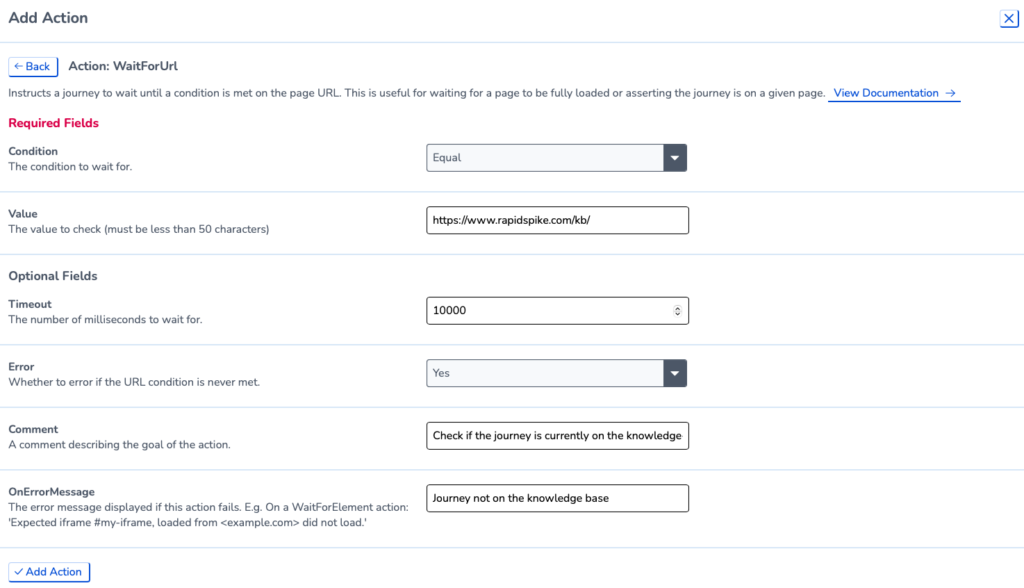The width and height of the screenshot is (1024, 588).
Task: Open the Condition dropdown showing Equal
Action: pos(556,157)
